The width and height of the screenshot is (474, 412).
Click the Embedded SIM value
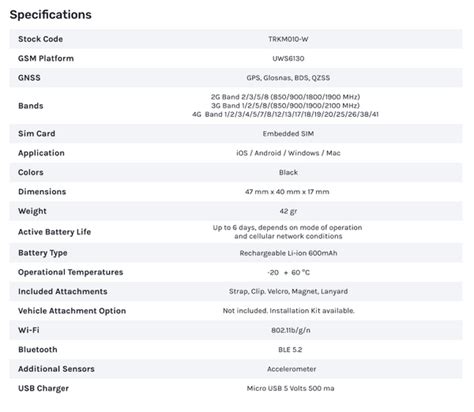pyautogui.click(x=288, y=134)
